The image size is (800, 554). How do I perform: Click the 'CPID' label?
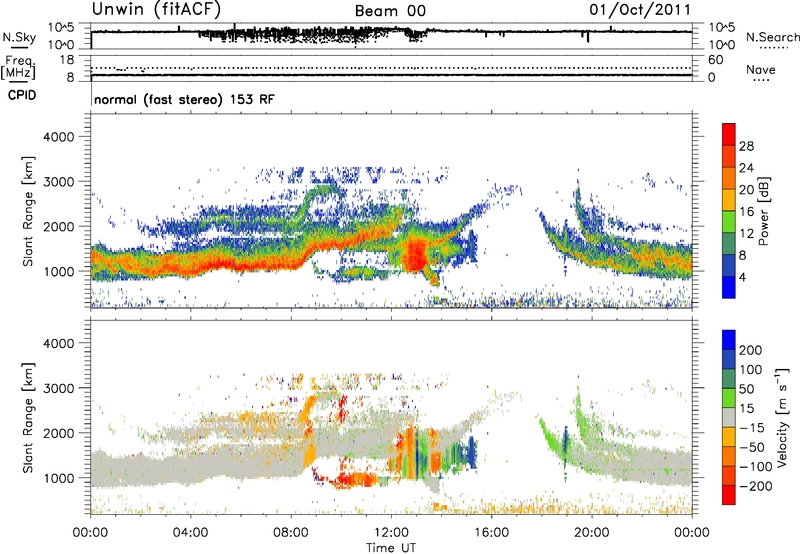(x=22, y=95)
